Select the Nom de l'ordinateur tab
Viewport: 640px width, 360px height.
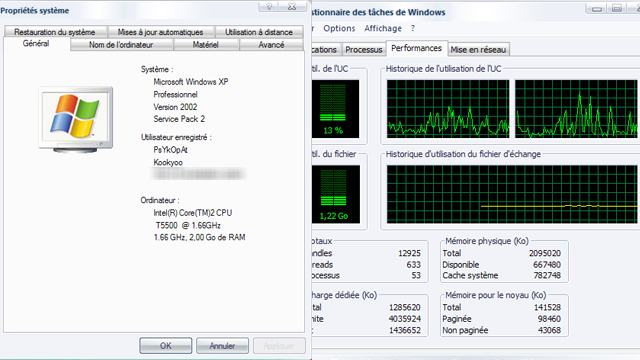click(x=121, y=45)
